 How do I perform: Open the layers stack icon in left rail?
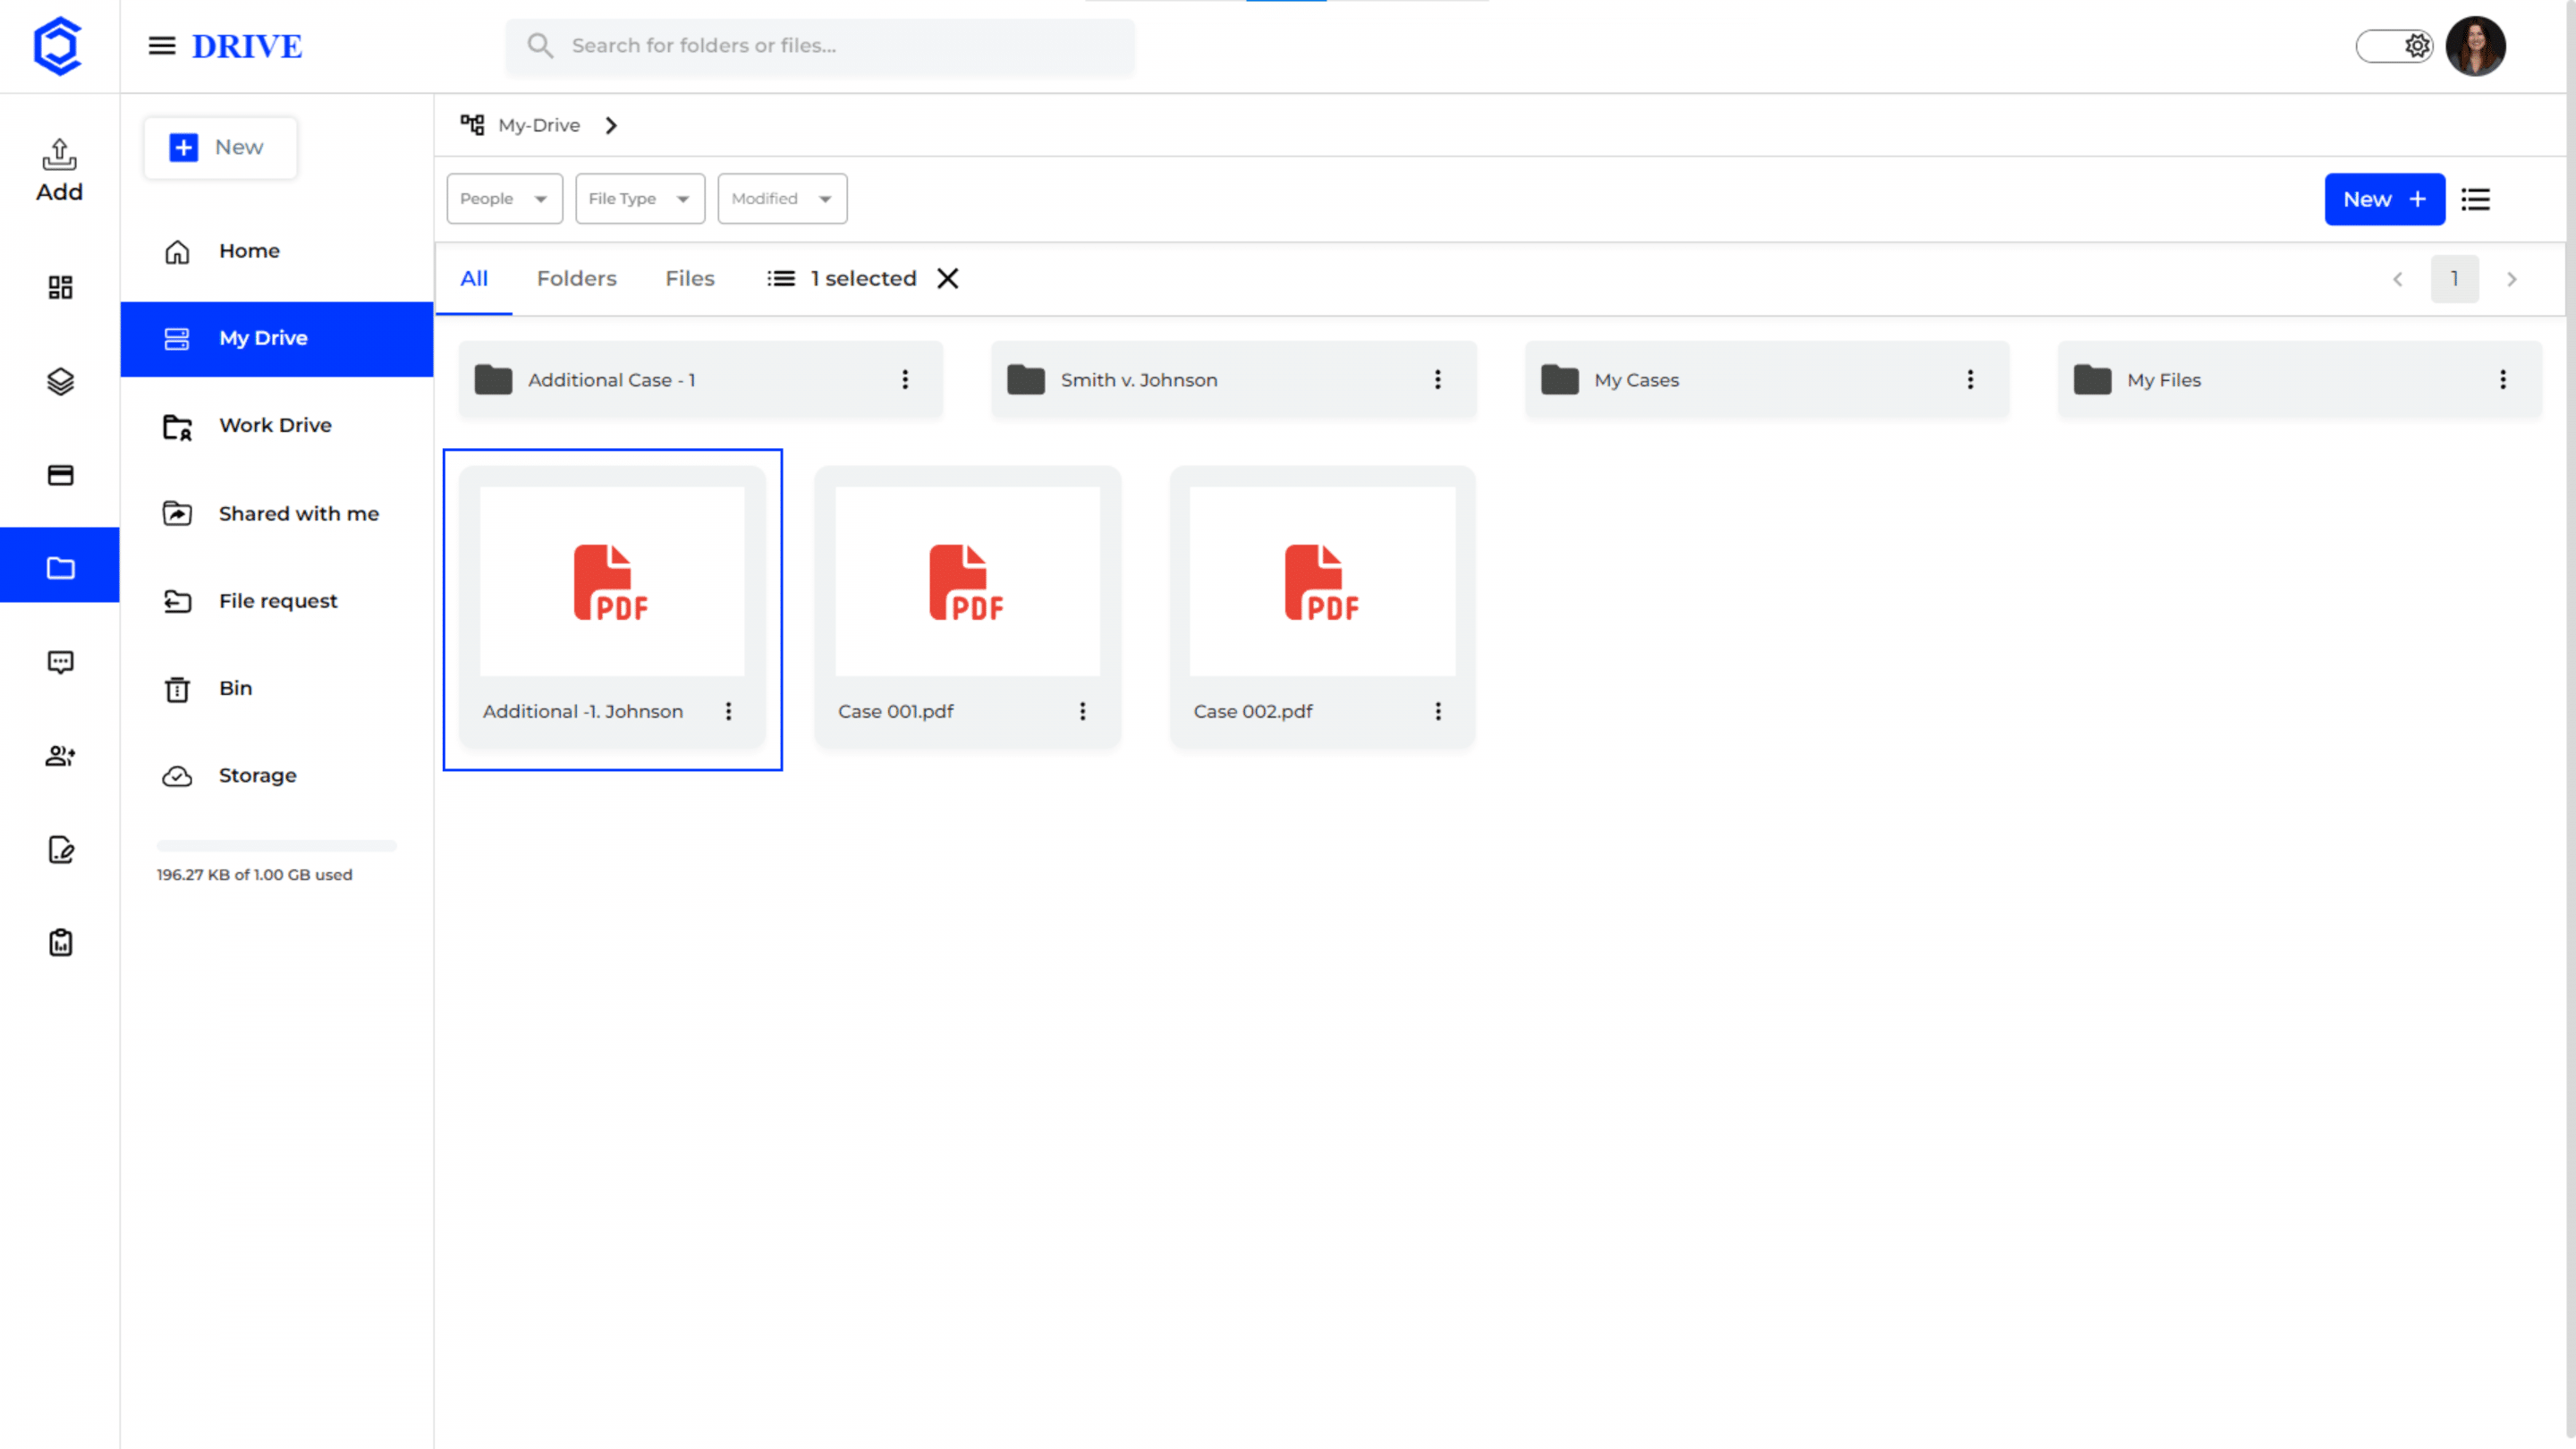pos(60,382)
